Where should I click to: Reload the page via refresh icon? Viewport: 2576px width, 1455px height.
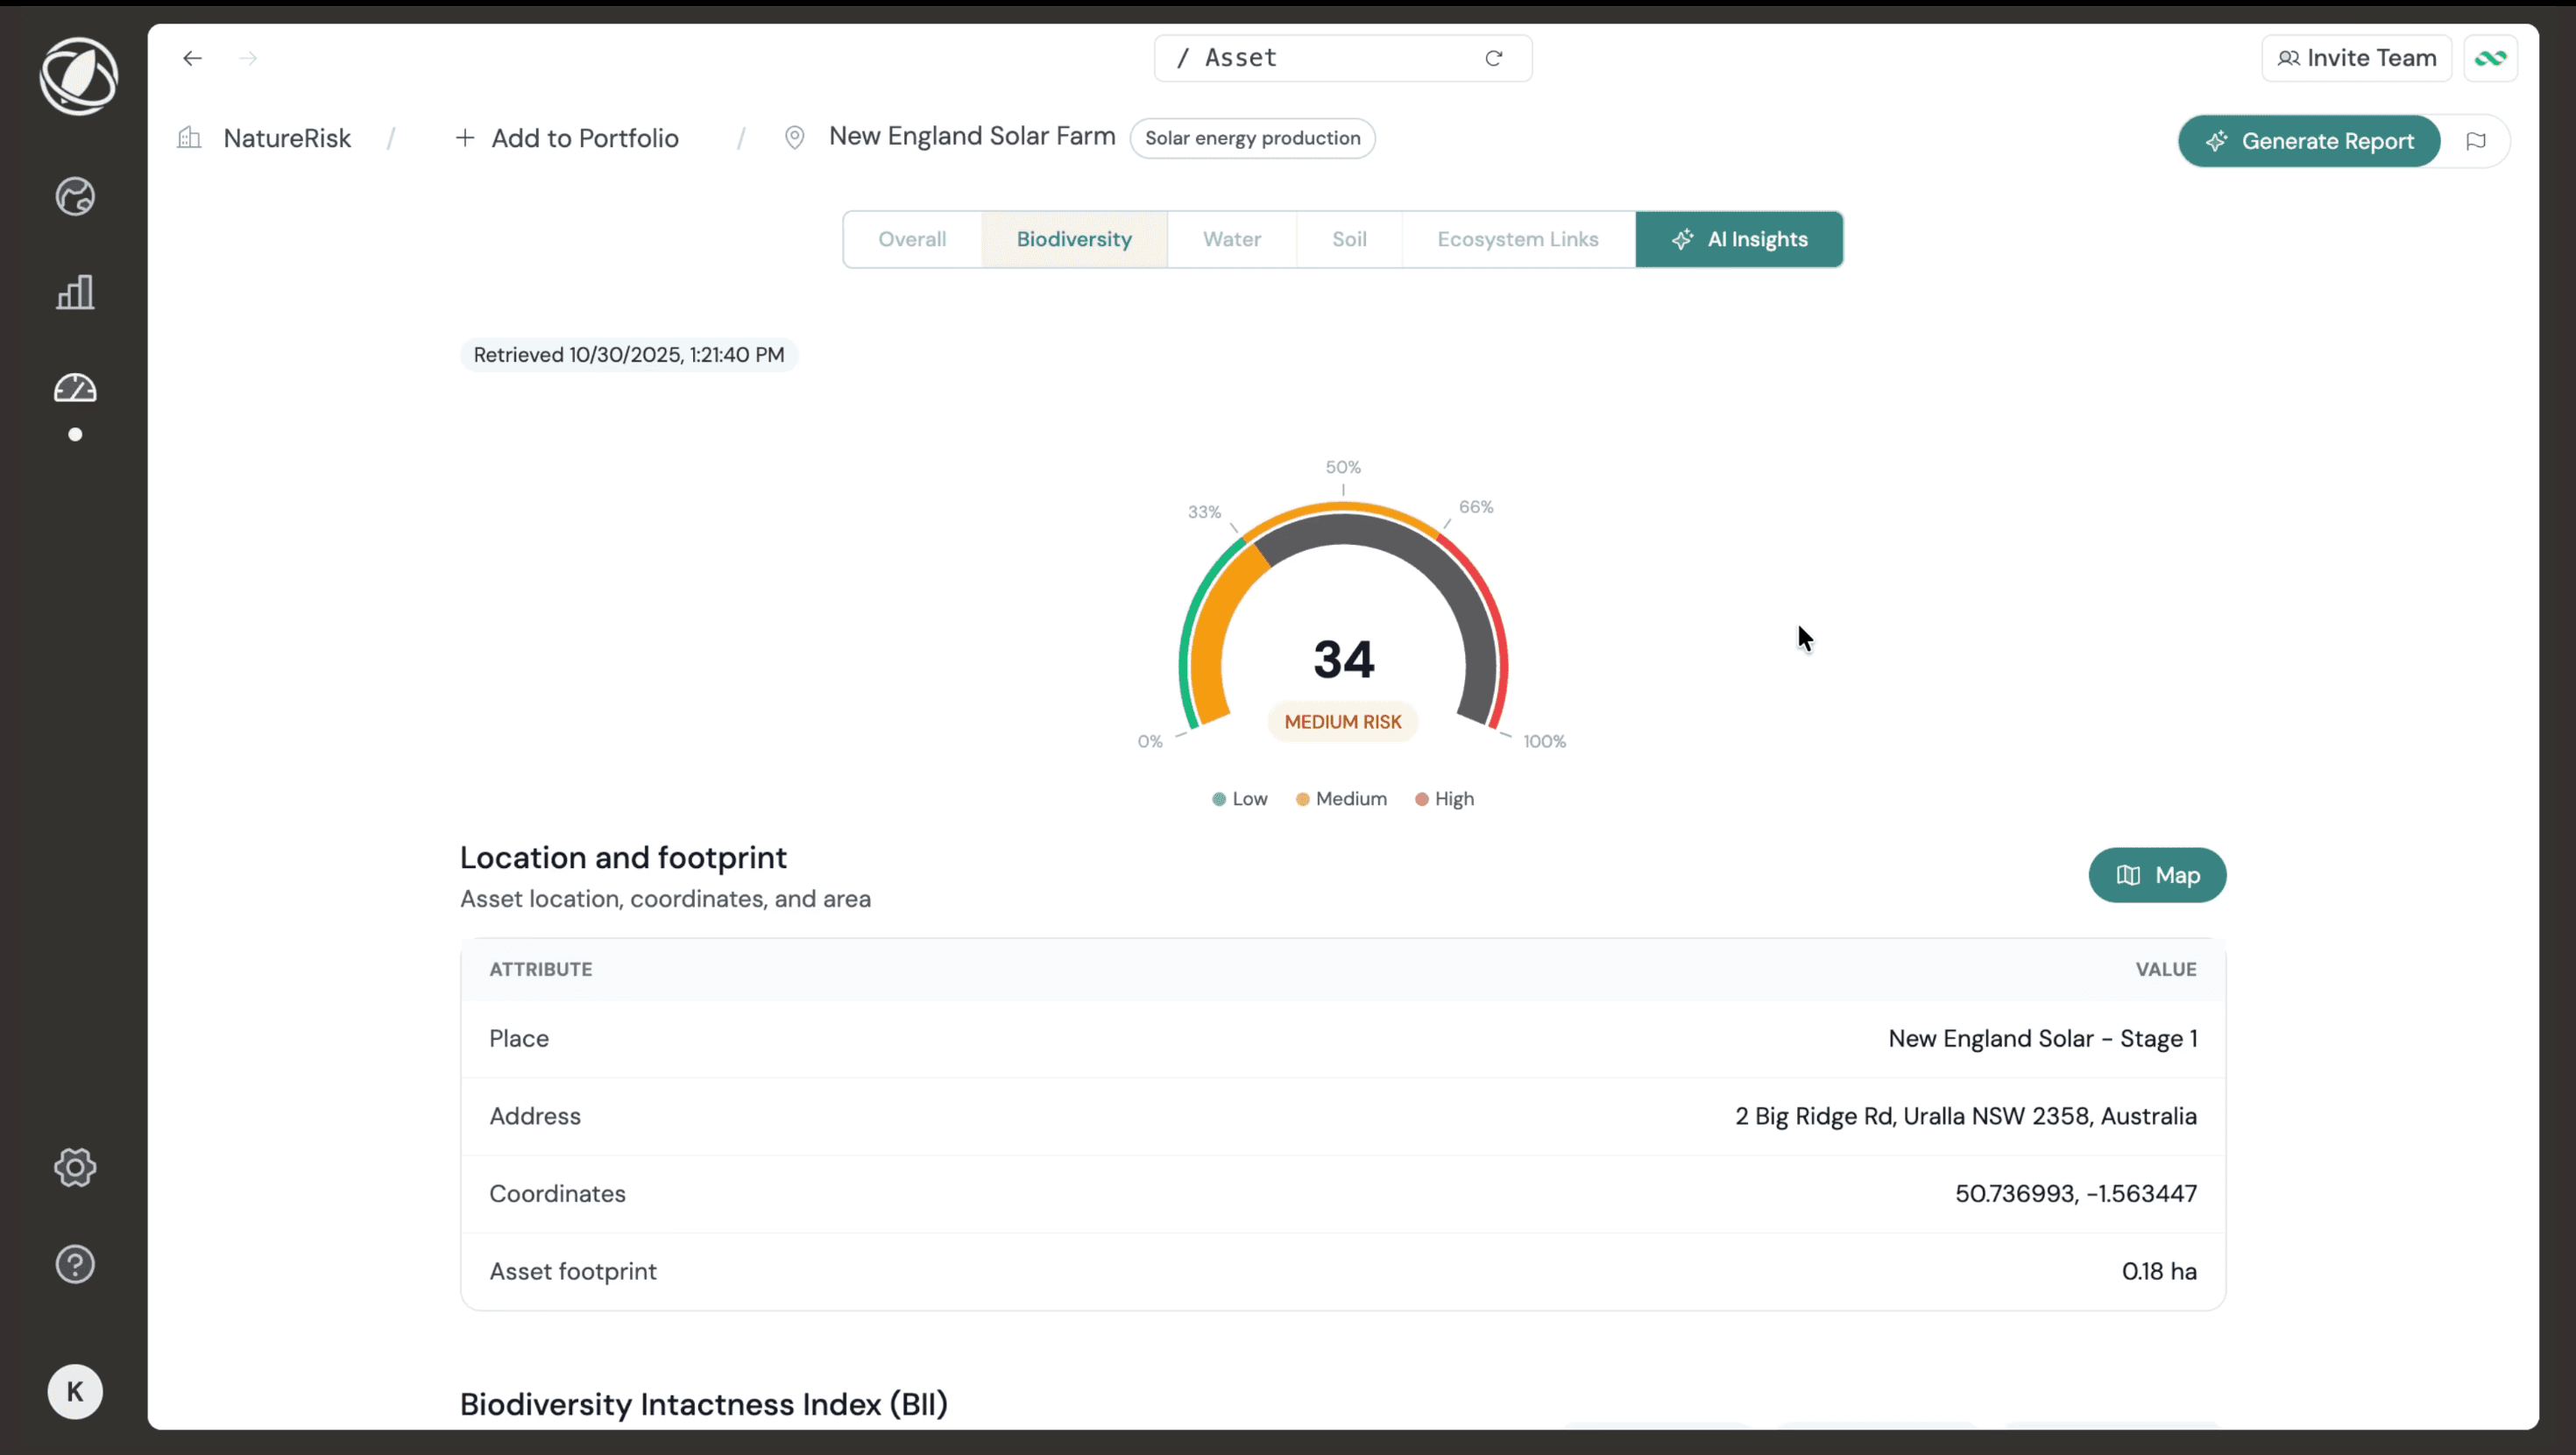tap(1493, 58)
